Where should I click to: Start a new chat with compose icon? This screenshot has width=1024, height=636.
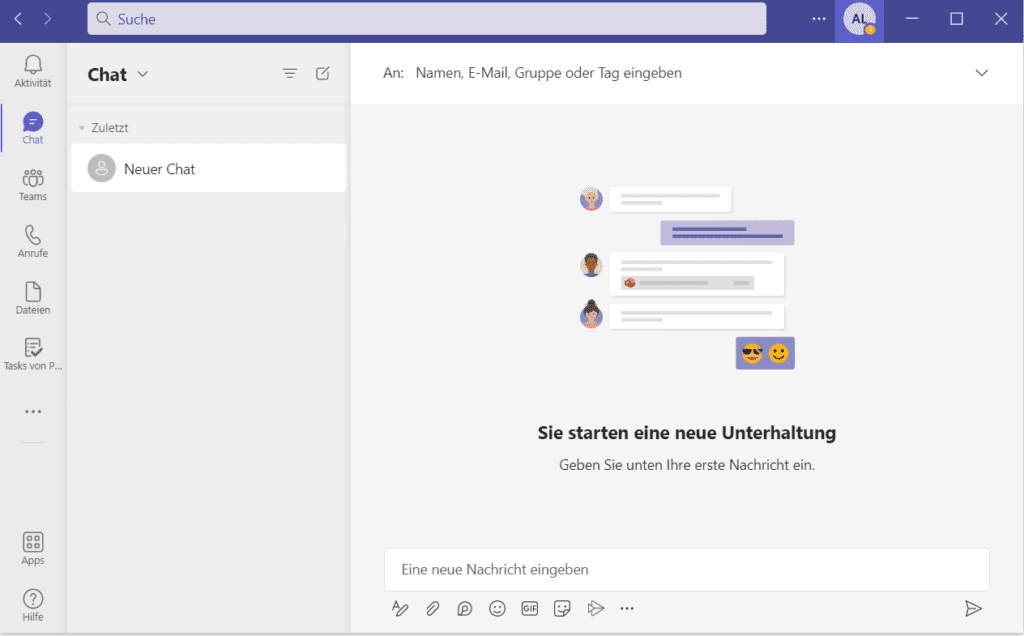pos(322,73)
